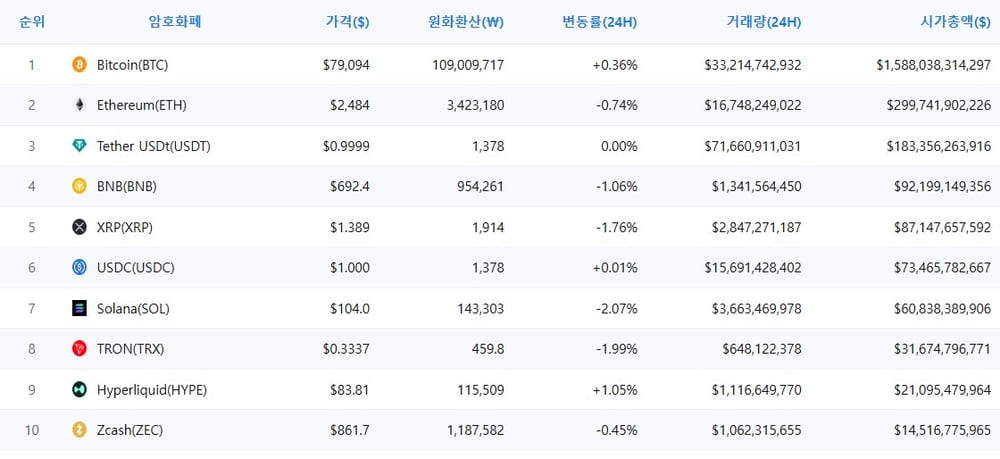1000x459 pixels.
Task: Select XRP change -1.76%
Action: [x=616, y=228]
